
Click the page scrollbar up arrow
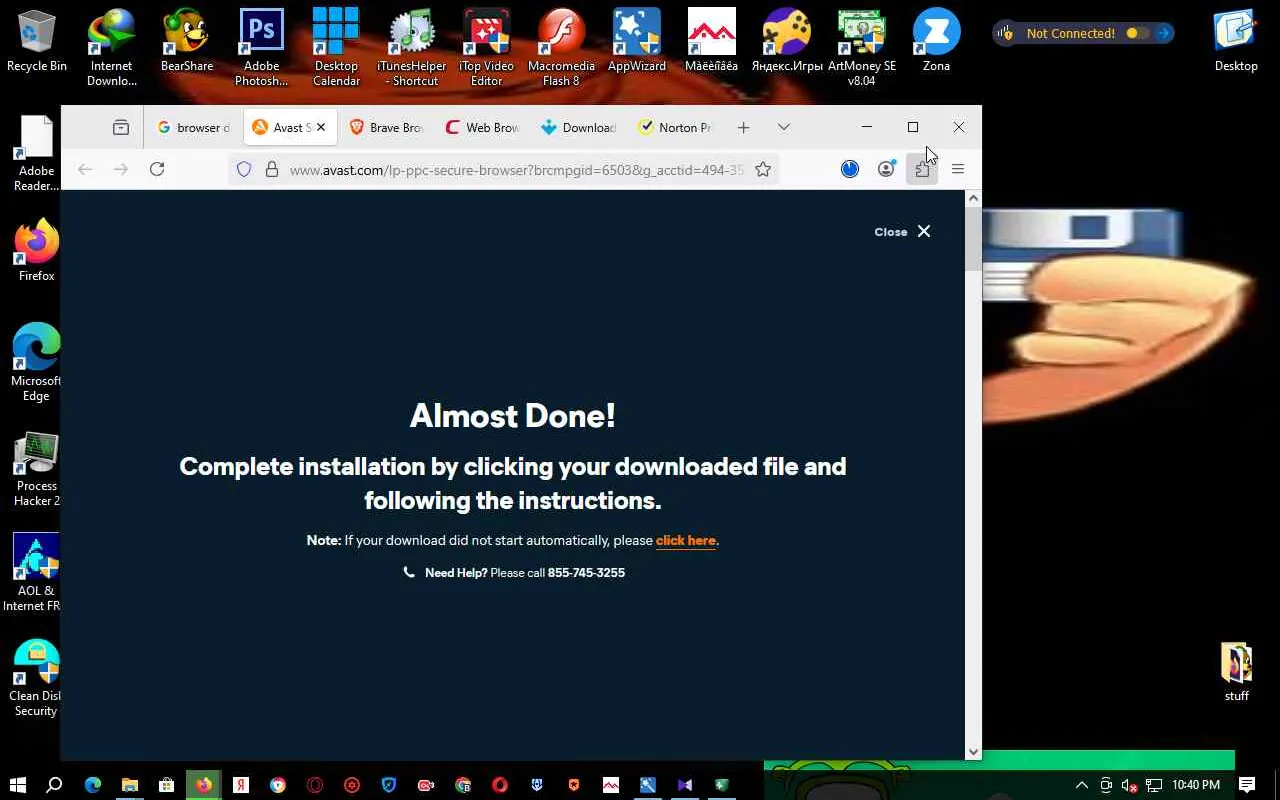click(973, 198)
